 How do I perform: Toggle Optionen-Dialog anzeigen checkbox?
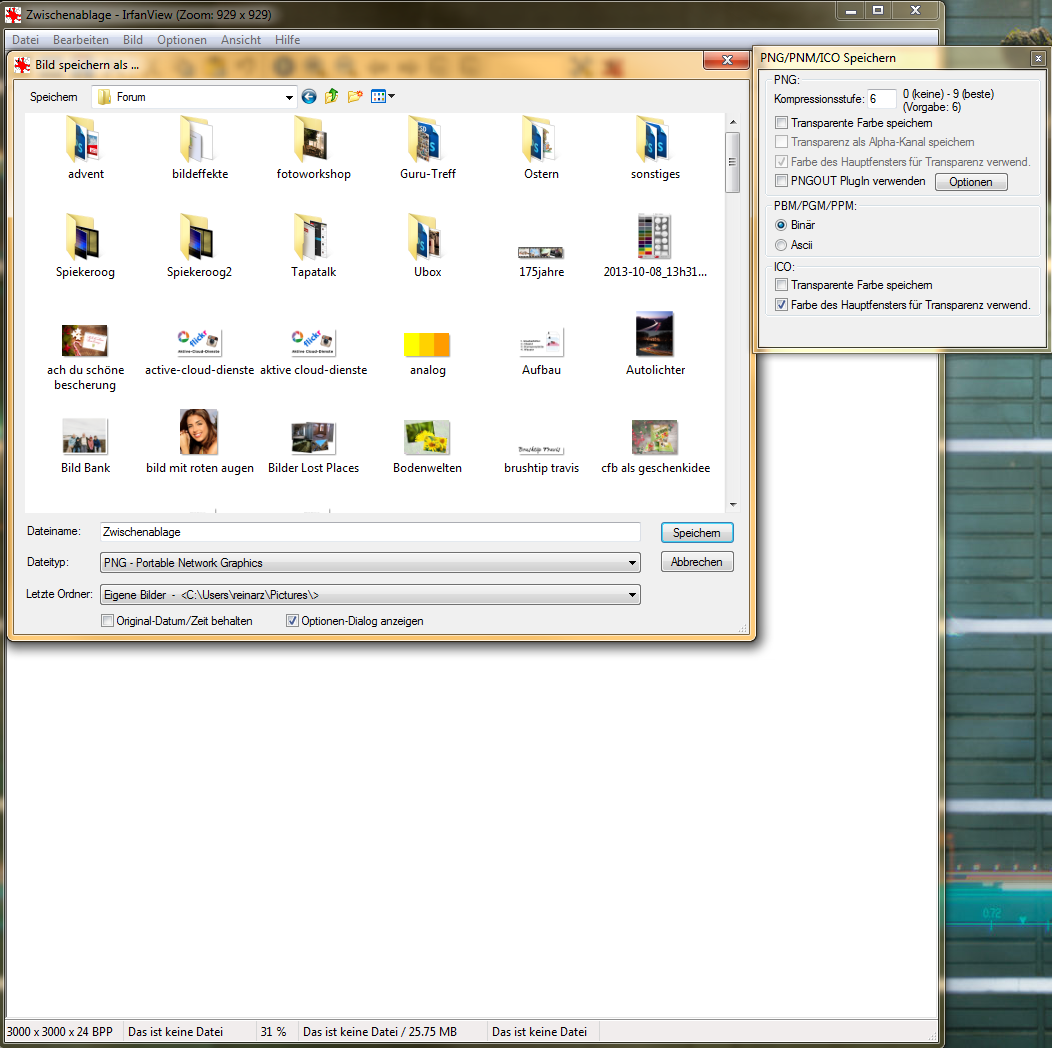293,621
